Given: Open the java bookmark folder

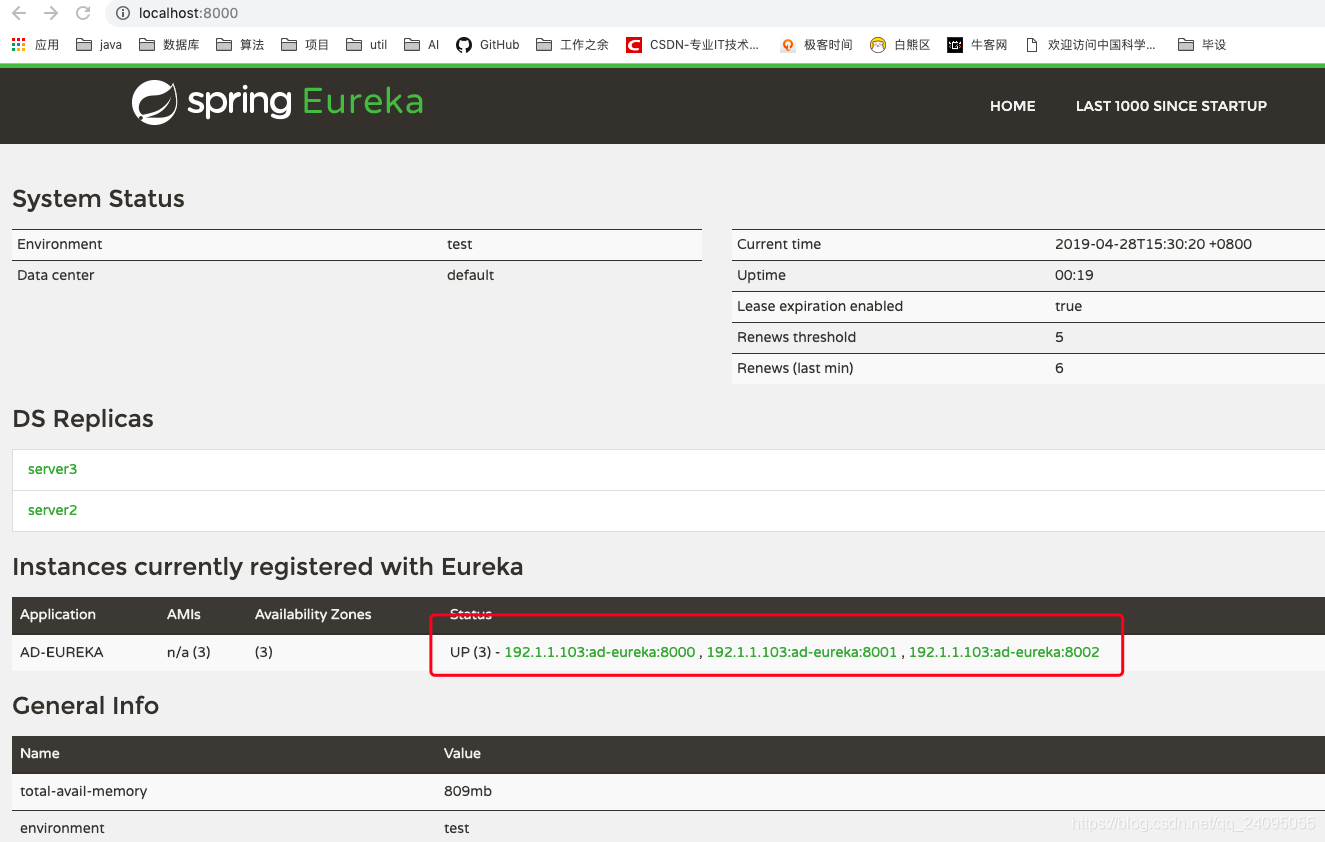Looking at the screenshot, I should tap(99, 45).
